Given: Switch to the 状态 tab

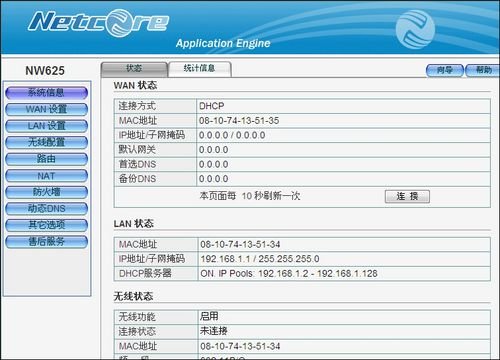Looking at the screenshot, I should pos(134,69).
